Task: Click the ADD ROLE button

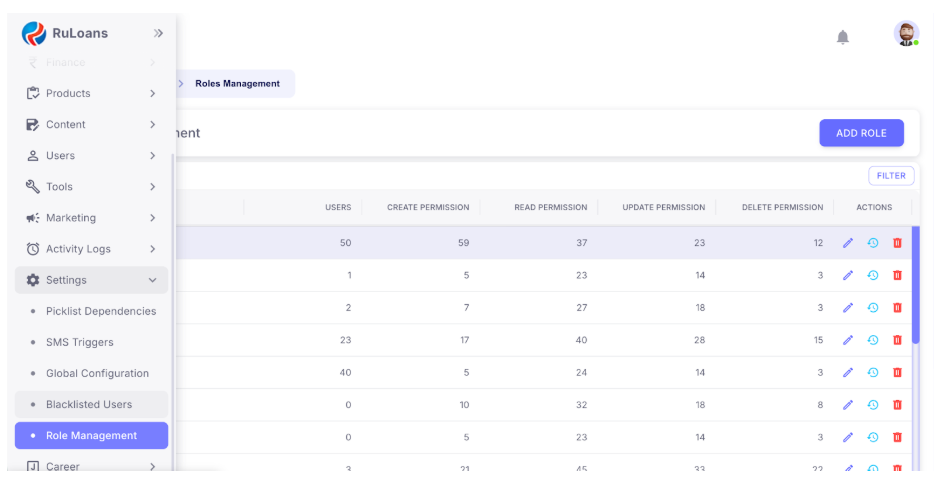Action: tap(861, 133)
